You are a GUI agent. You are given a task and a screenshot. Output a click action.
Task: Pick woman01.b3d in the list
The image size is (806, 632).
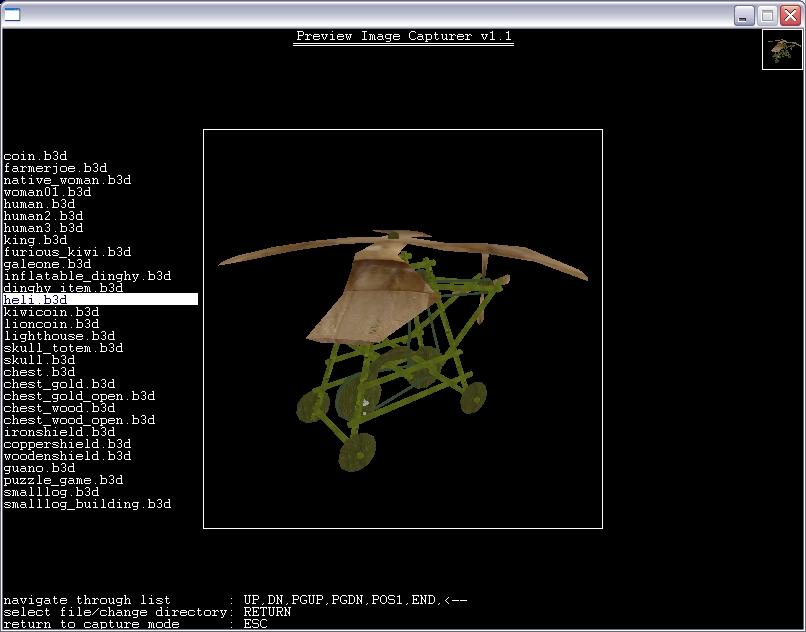47,192
